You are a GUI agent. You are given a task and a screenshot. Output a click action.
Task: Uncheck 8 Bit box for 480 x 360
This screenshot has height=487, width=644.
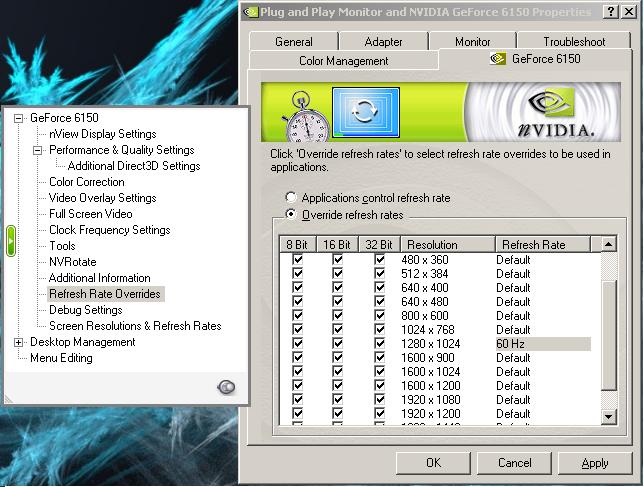click(298, 260)
